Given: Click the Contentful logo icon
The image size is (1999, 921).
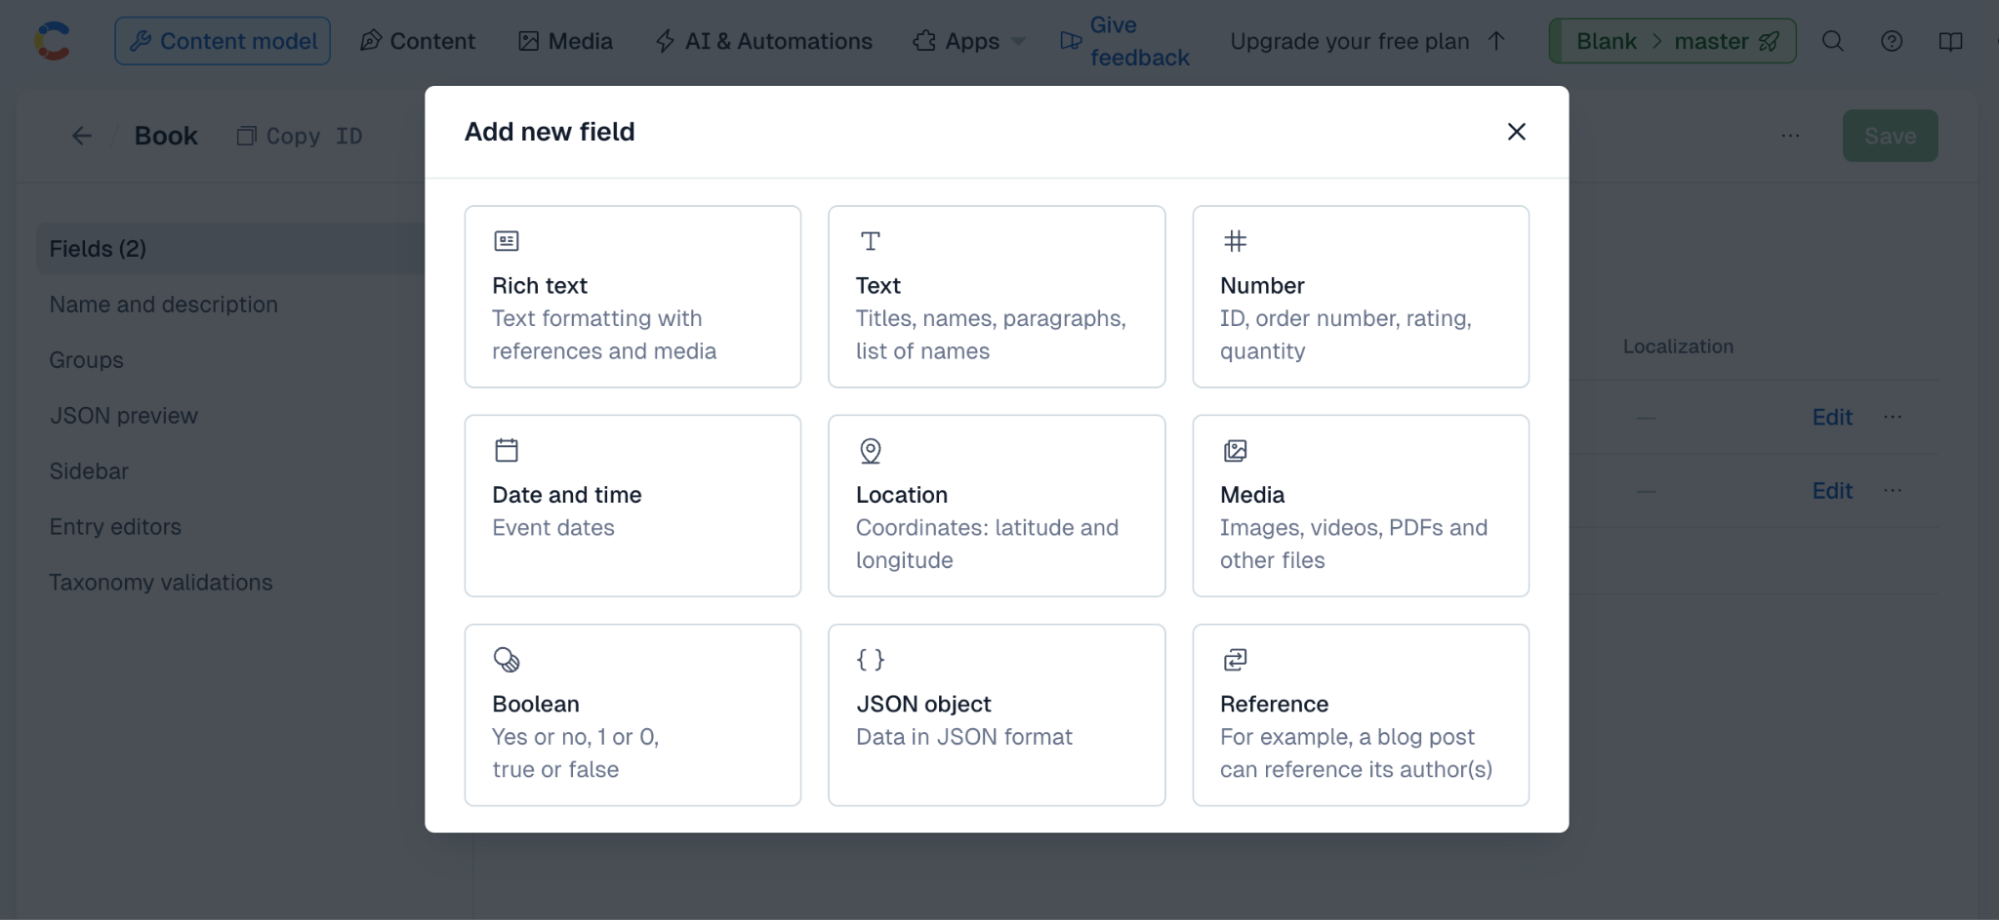Looking at the screenshot, I should 52,41.
